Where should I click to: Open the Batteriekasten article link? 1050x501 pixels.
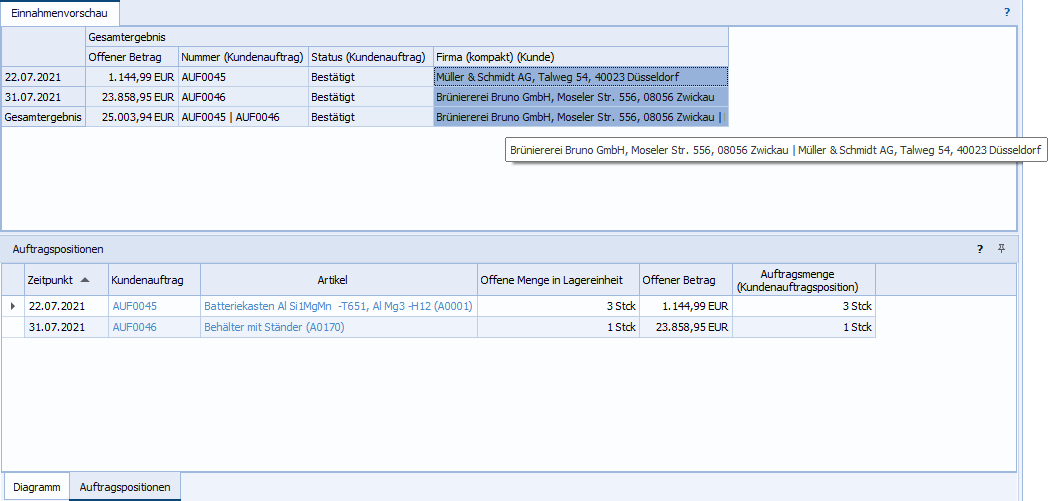(337, 306)
